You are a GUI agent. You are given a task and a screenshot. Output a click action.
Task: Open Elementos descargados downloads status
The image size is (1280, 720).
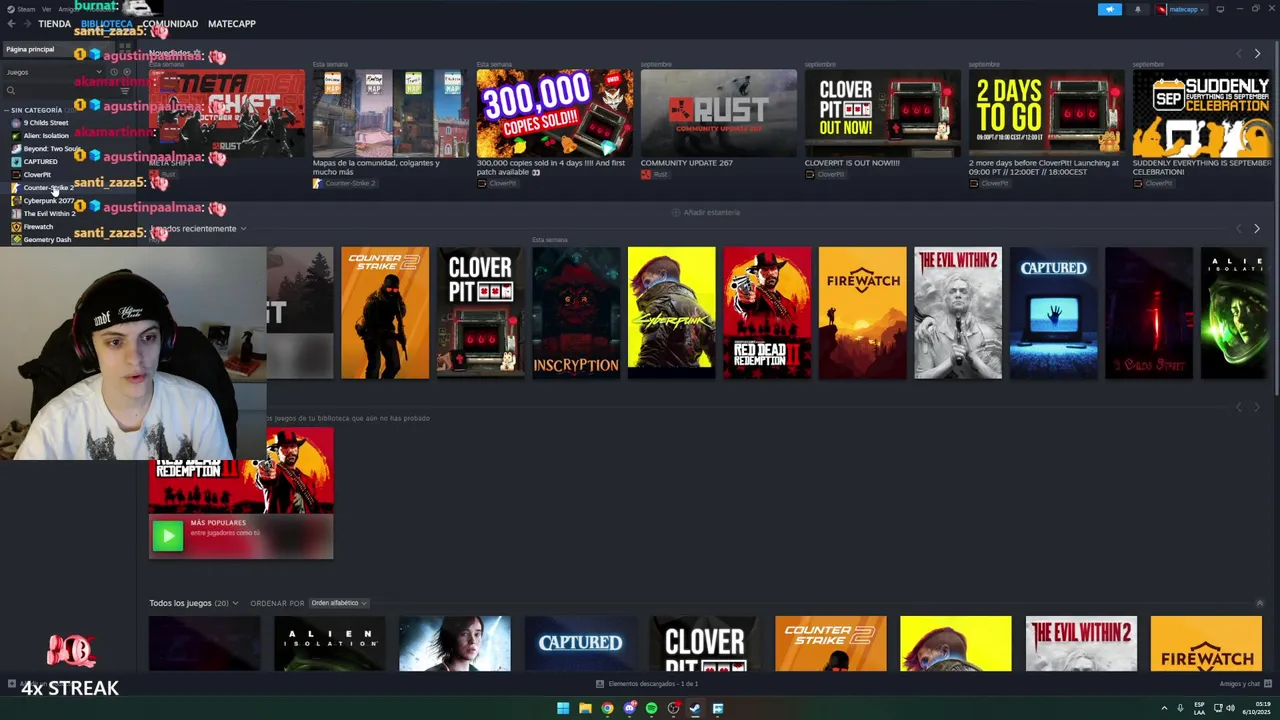pos(647,684)
